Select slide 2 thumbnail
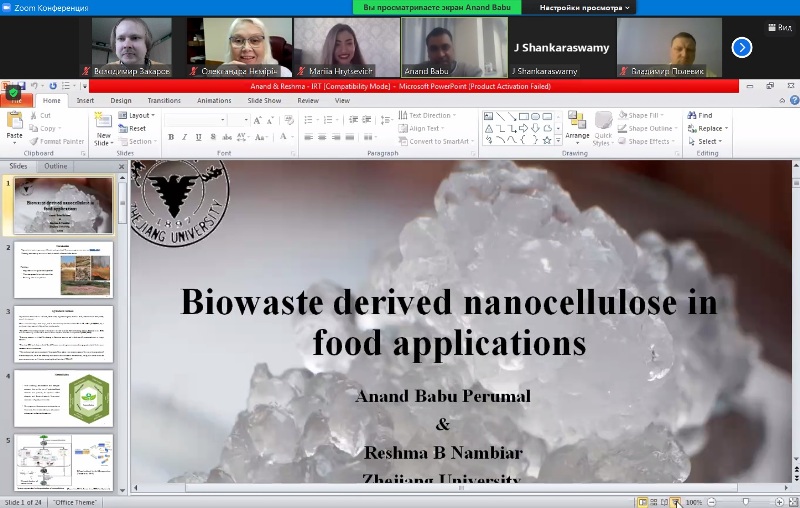The width and height of the screenshot is (800, 508). click(x=63, y=270)
